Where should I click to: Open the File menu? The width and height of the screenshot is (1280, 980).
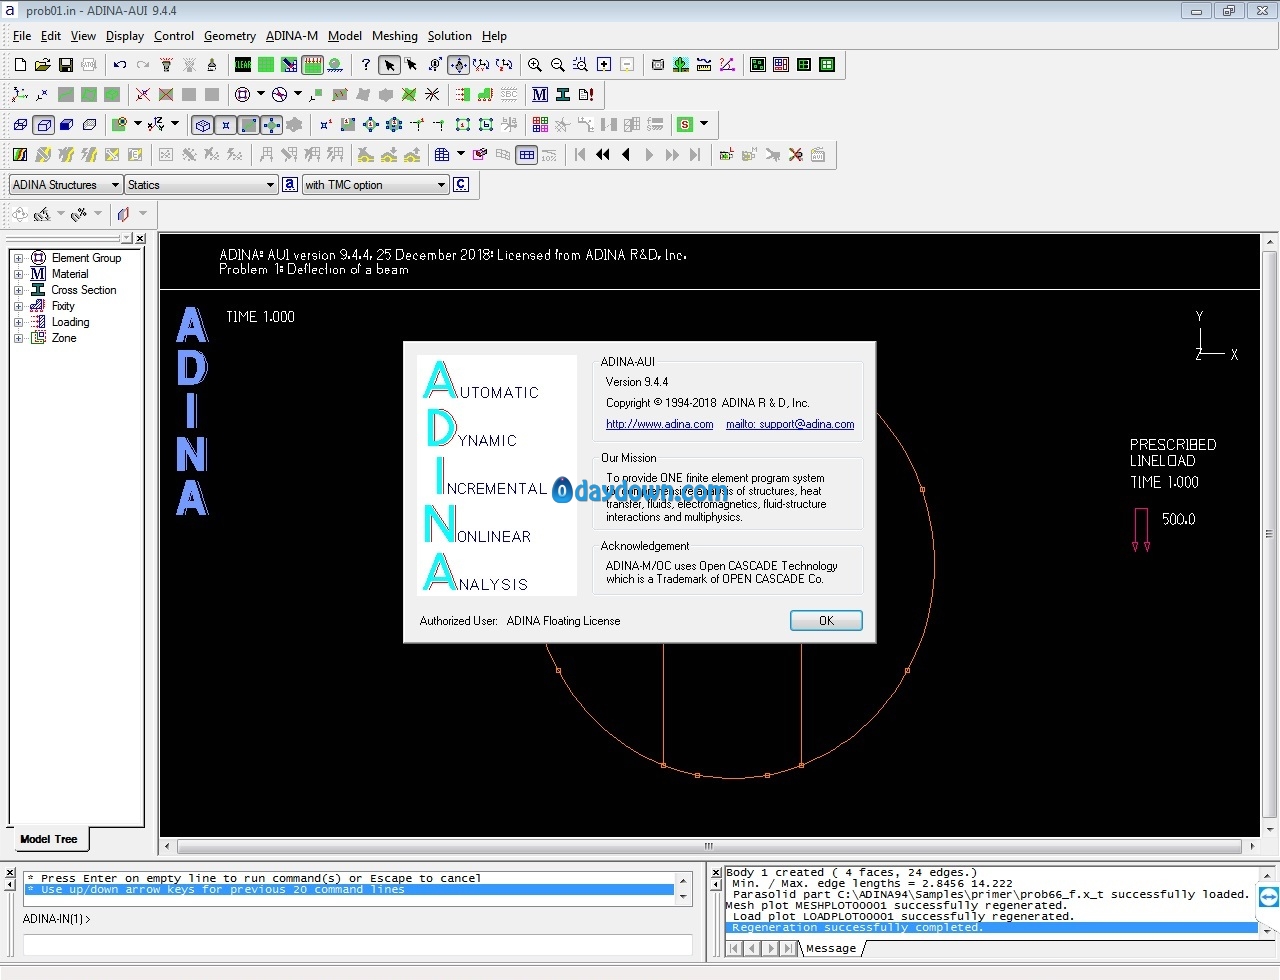pyautogui.click(x=22, y=36)
